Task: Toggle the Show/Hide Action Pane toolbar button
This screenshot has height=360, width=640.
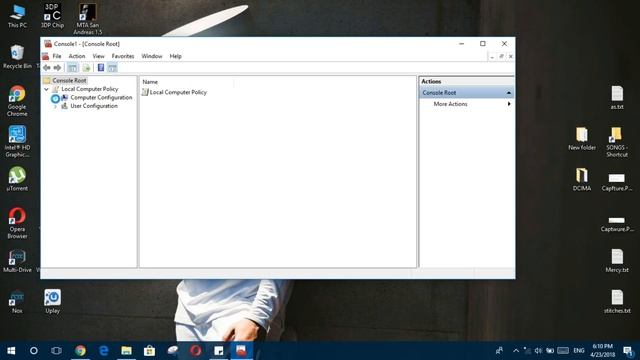Action: coord(112,68)
